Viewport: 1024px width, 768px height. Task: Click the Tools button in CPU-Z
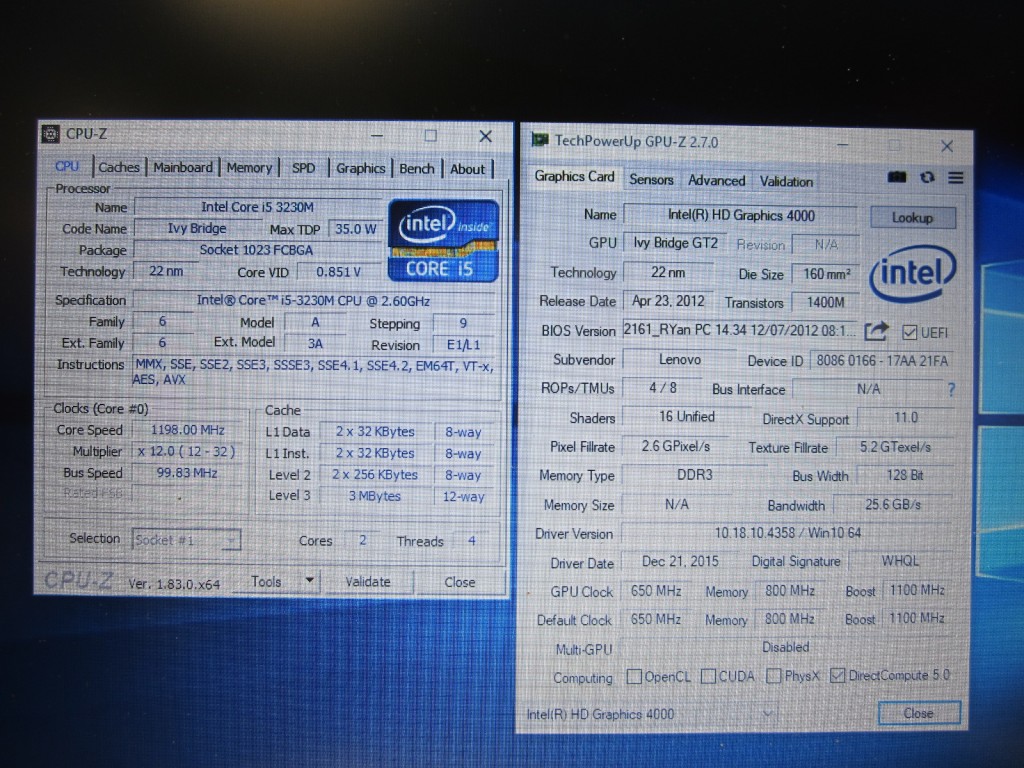point(266,581)
